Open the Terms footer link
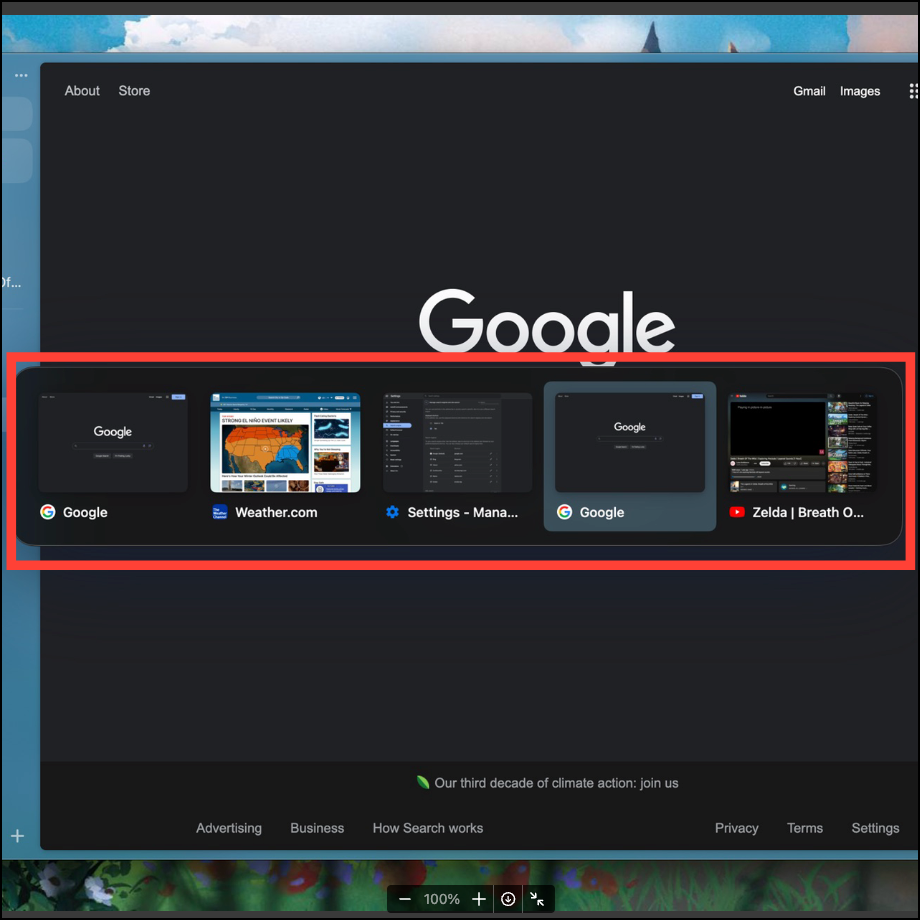920x920 pixels. coord(804,828)
